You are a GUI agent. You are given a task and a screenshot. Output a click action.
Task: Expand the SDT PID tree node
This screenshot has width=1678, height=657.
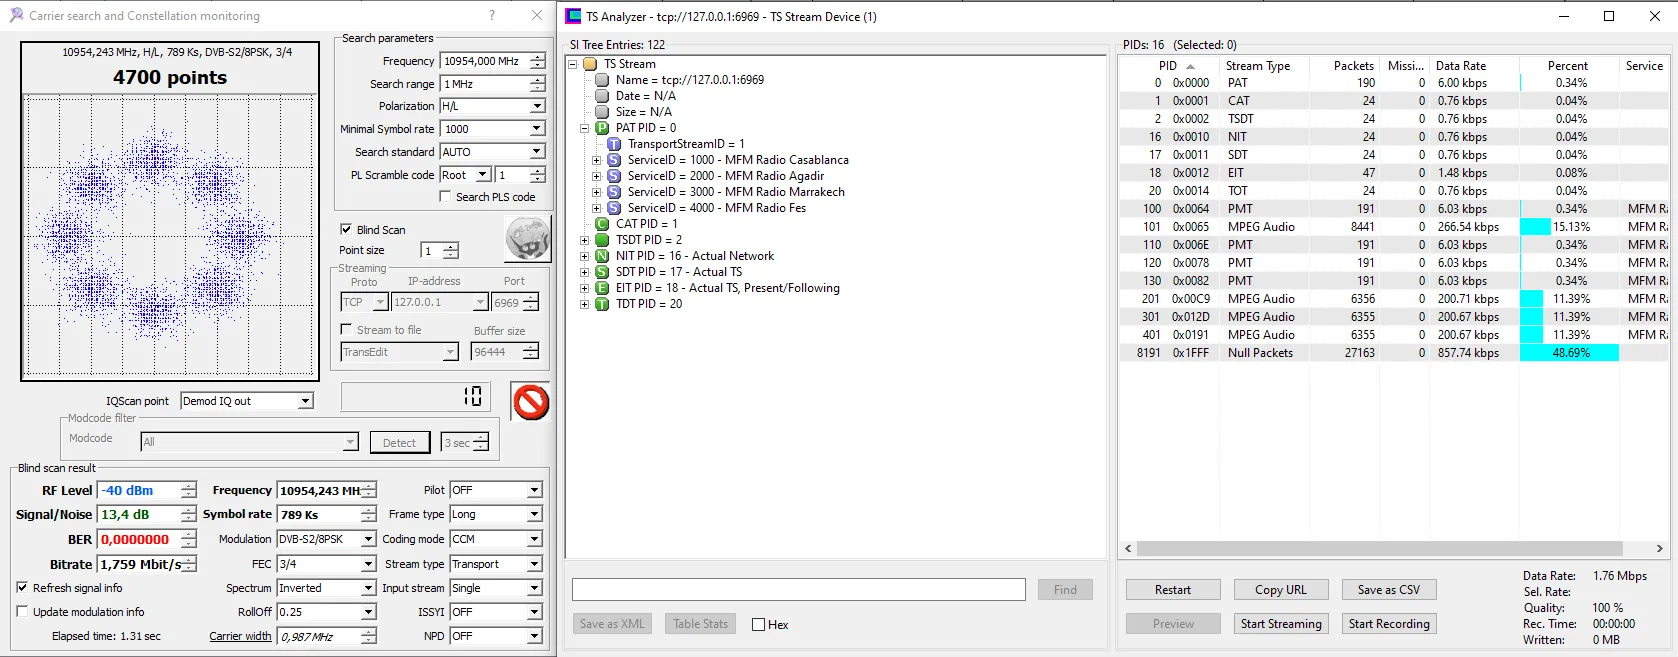(584, 272)
